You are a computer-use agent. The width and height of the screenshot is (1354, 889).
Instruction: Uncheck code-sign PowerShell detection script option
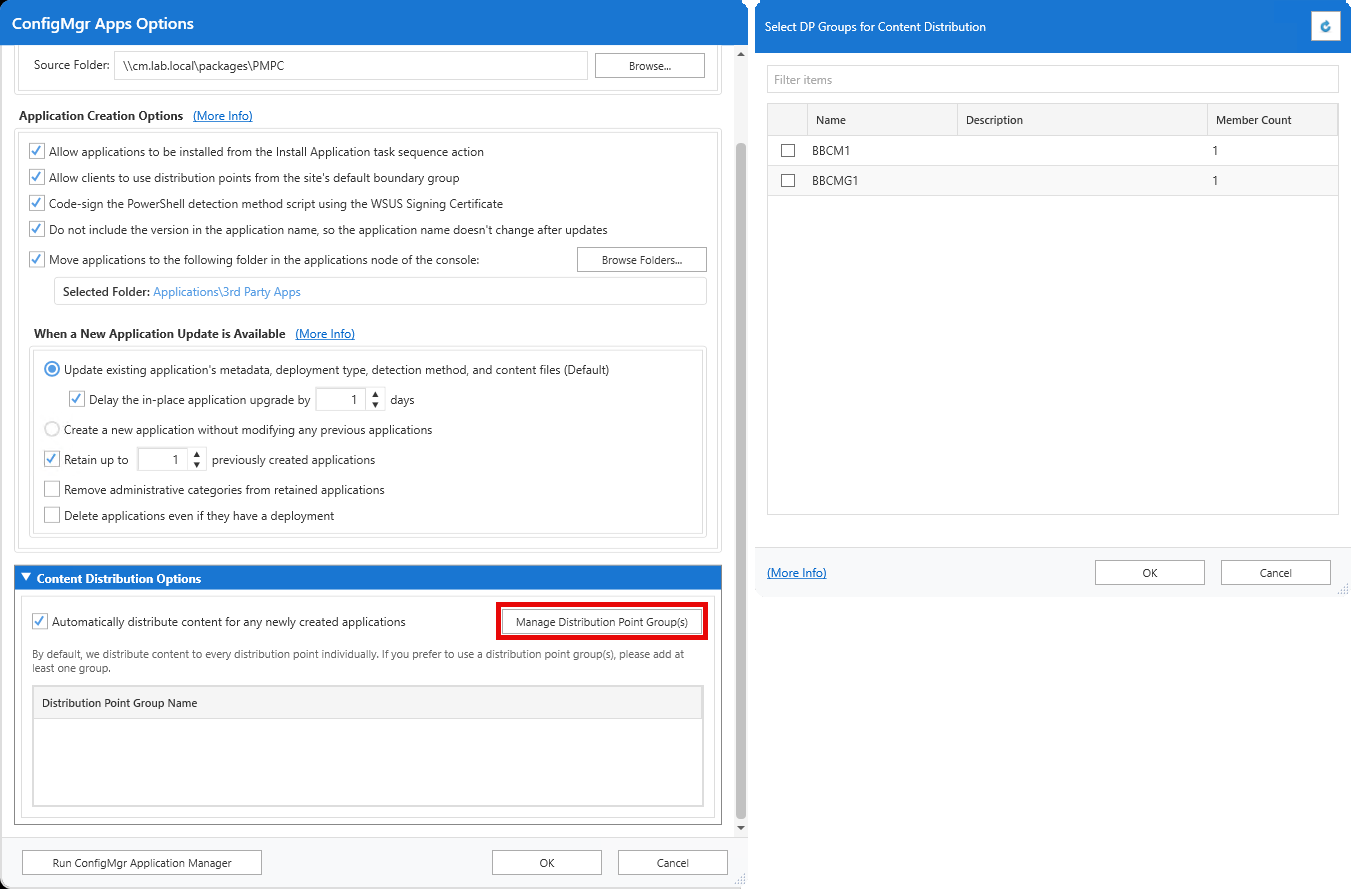(37, 204)
